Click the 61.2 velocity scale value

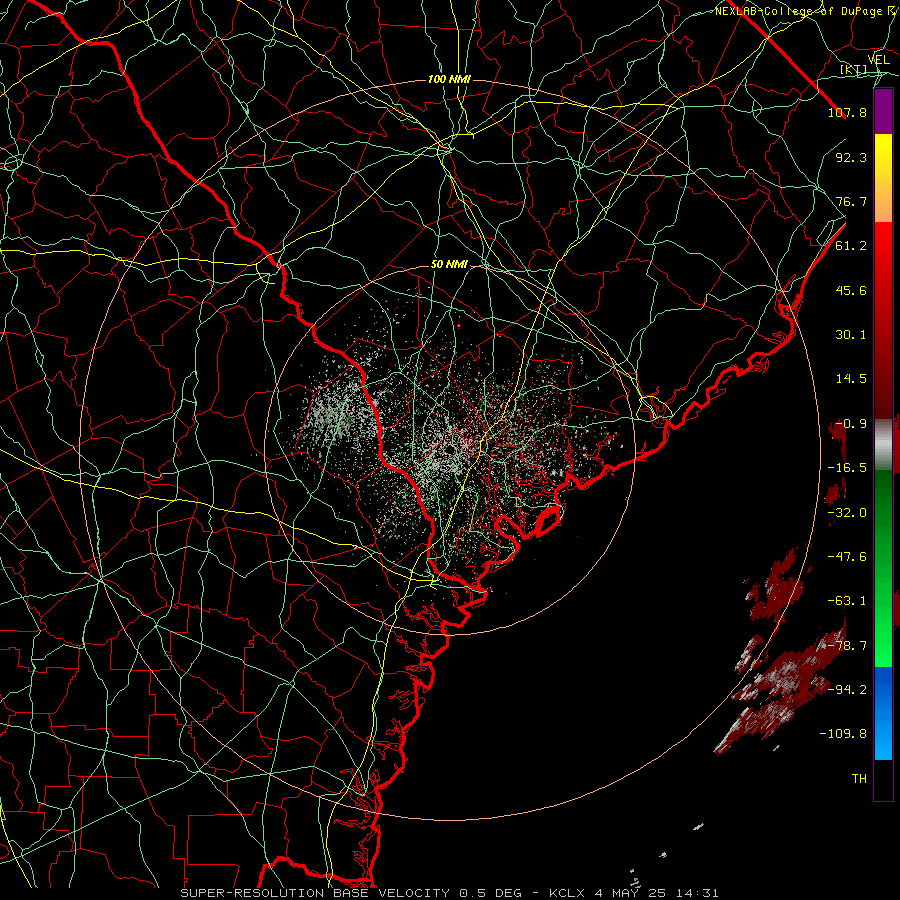851,246
